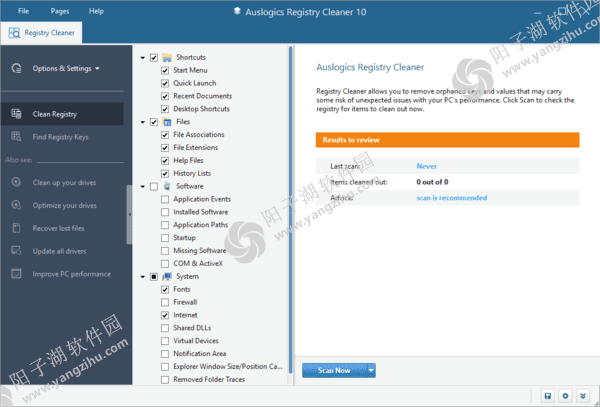Viewport: 600px width, 407px height.
Task: Click the Clean up your drives icon
Action: (16, 182)
